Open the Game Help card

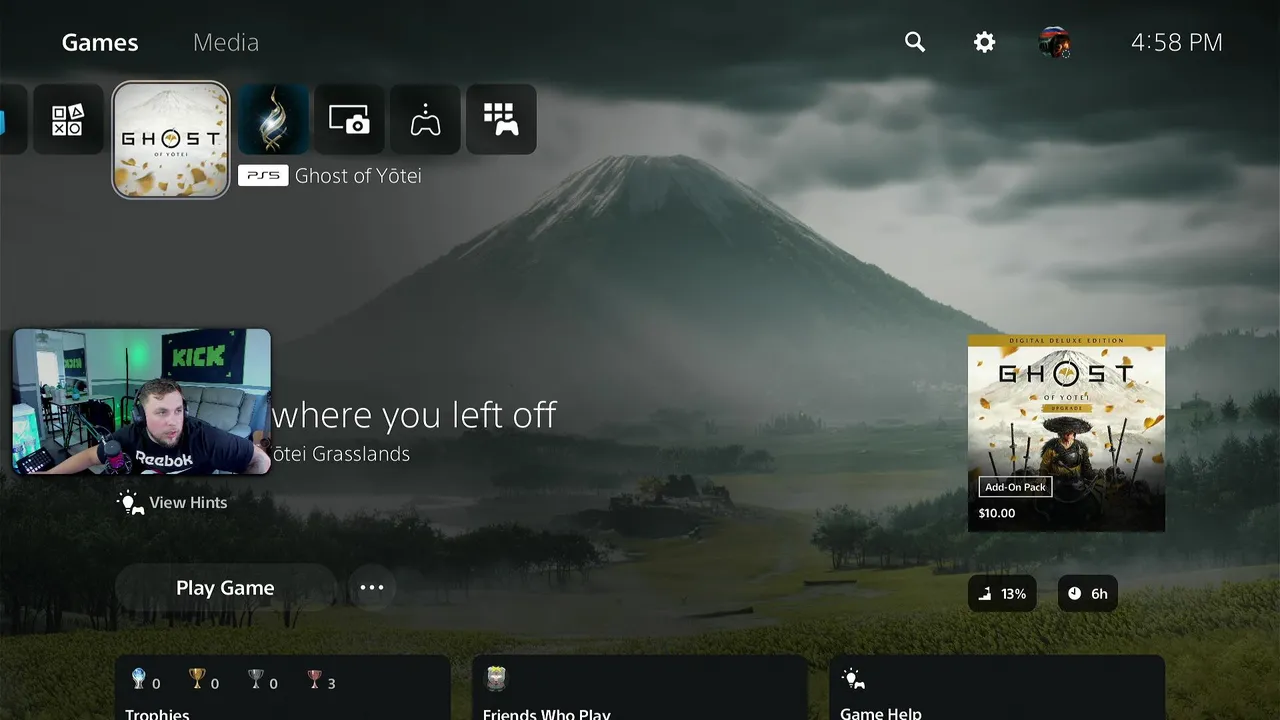click(997, 688)
